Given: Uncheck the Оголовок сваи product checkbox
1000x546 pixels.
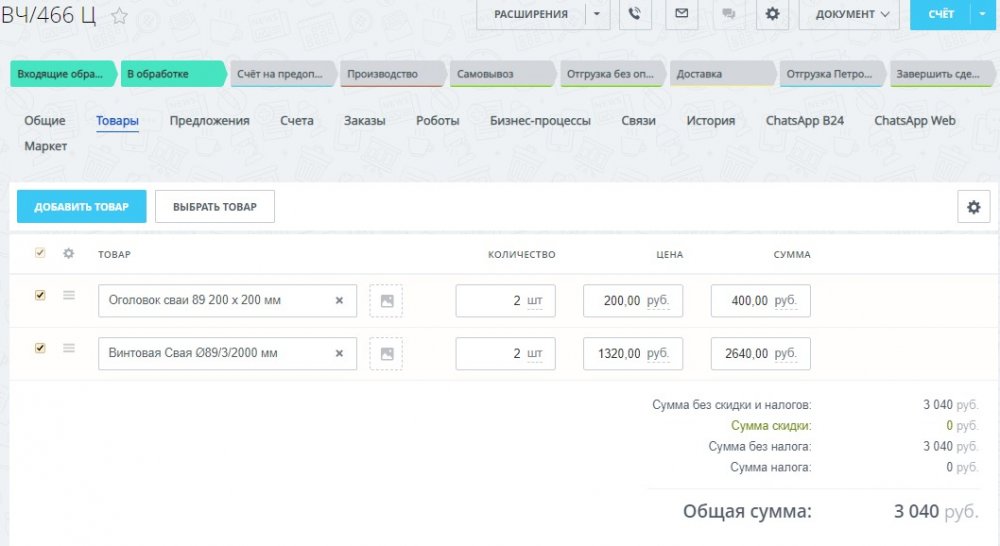Looking at the screenshot, I should point(40,295).
